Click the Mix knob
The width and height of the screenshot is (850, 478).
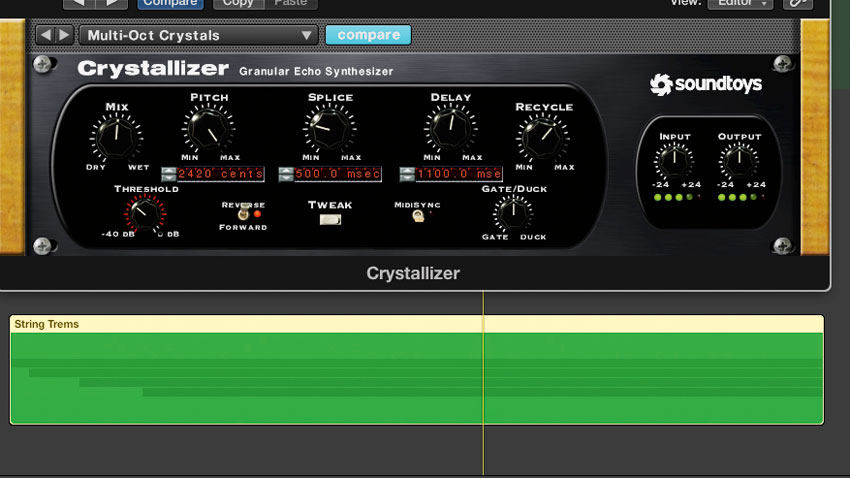tap(116, 137)
